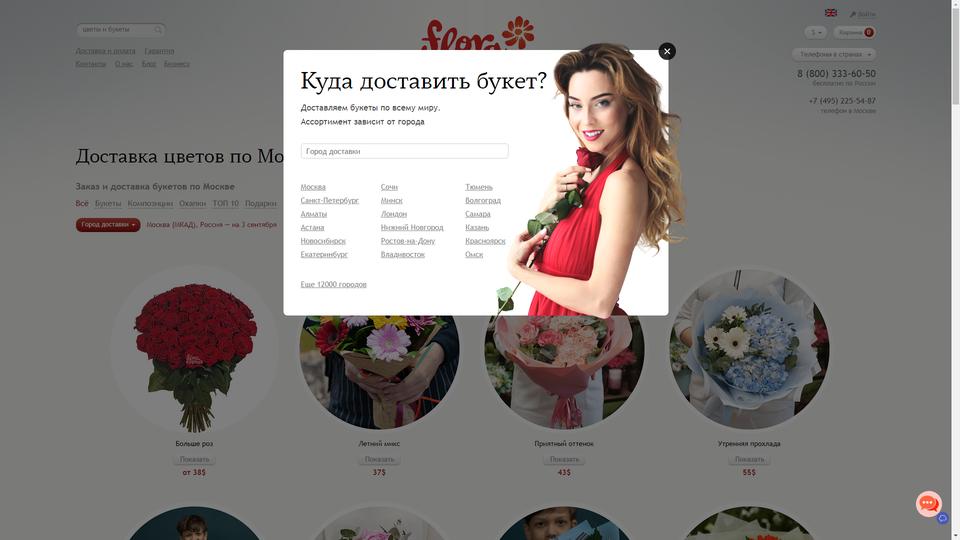The width and height of the screenshot is (960, 540).
Task: Select Омск city link
Action: point(474,255)
